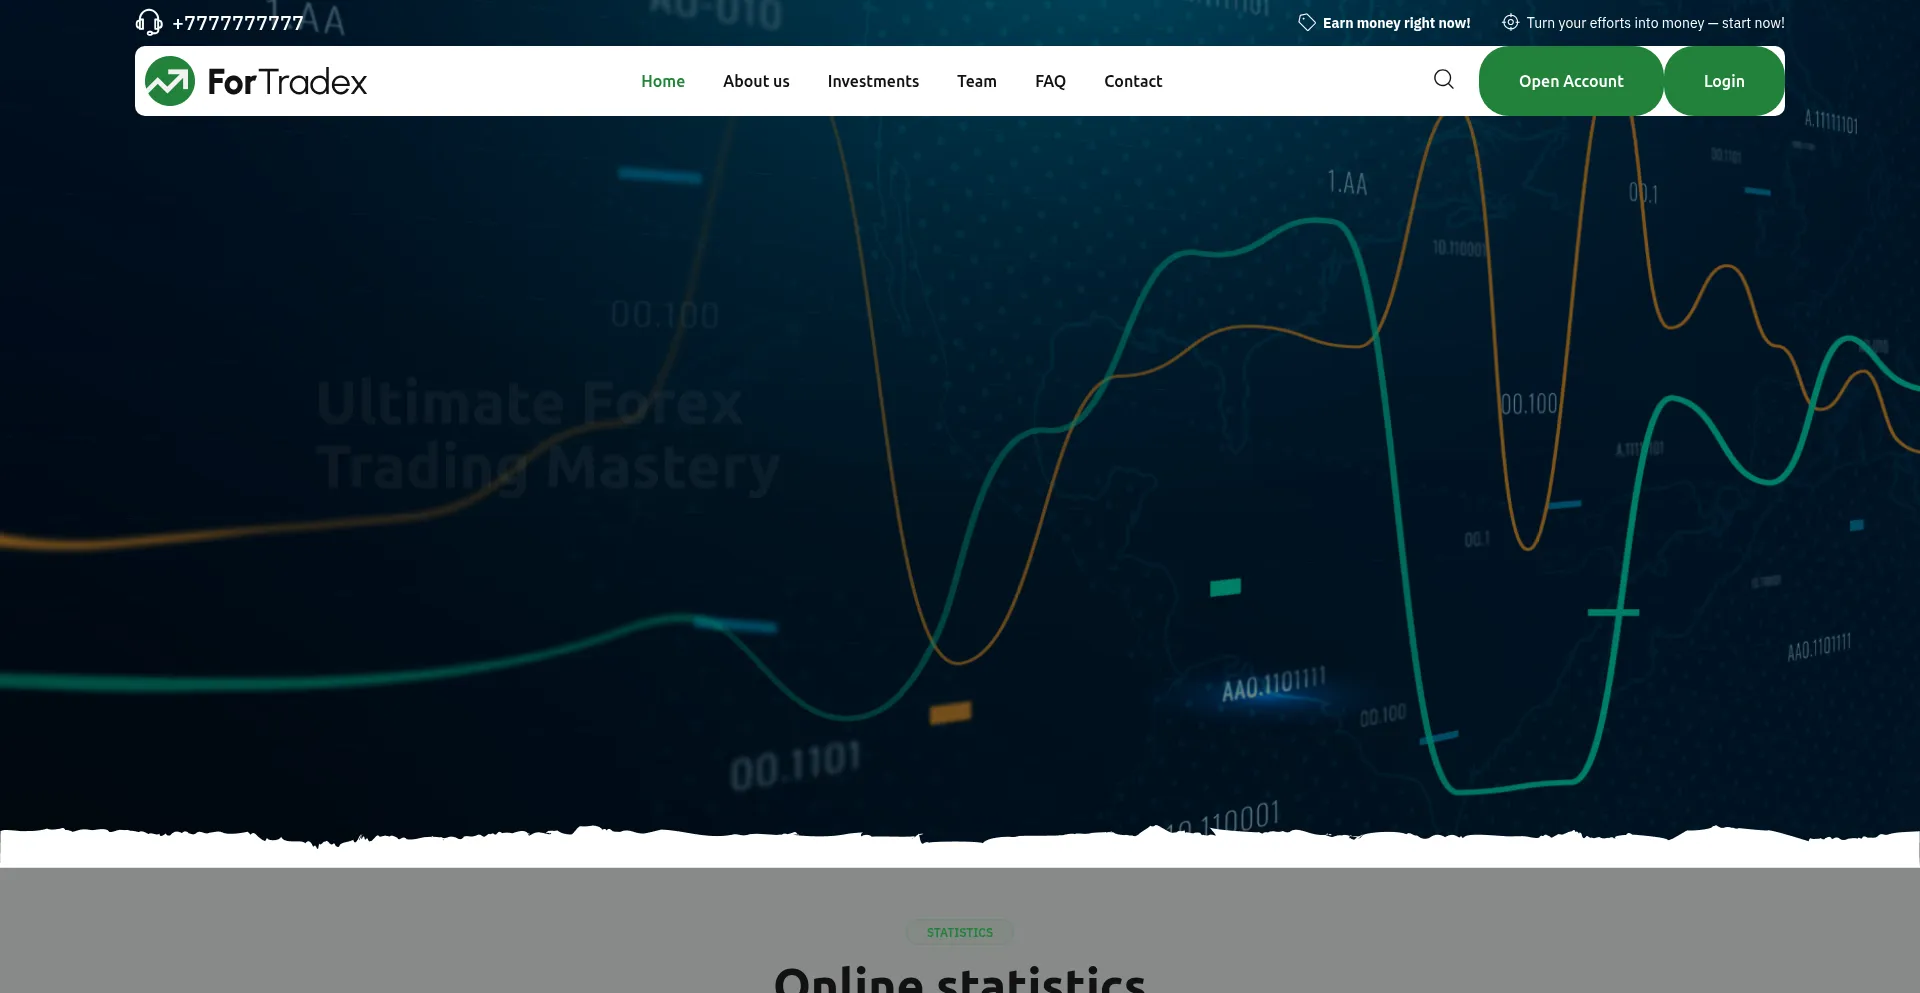Click the ForTradex brand name

287,81
